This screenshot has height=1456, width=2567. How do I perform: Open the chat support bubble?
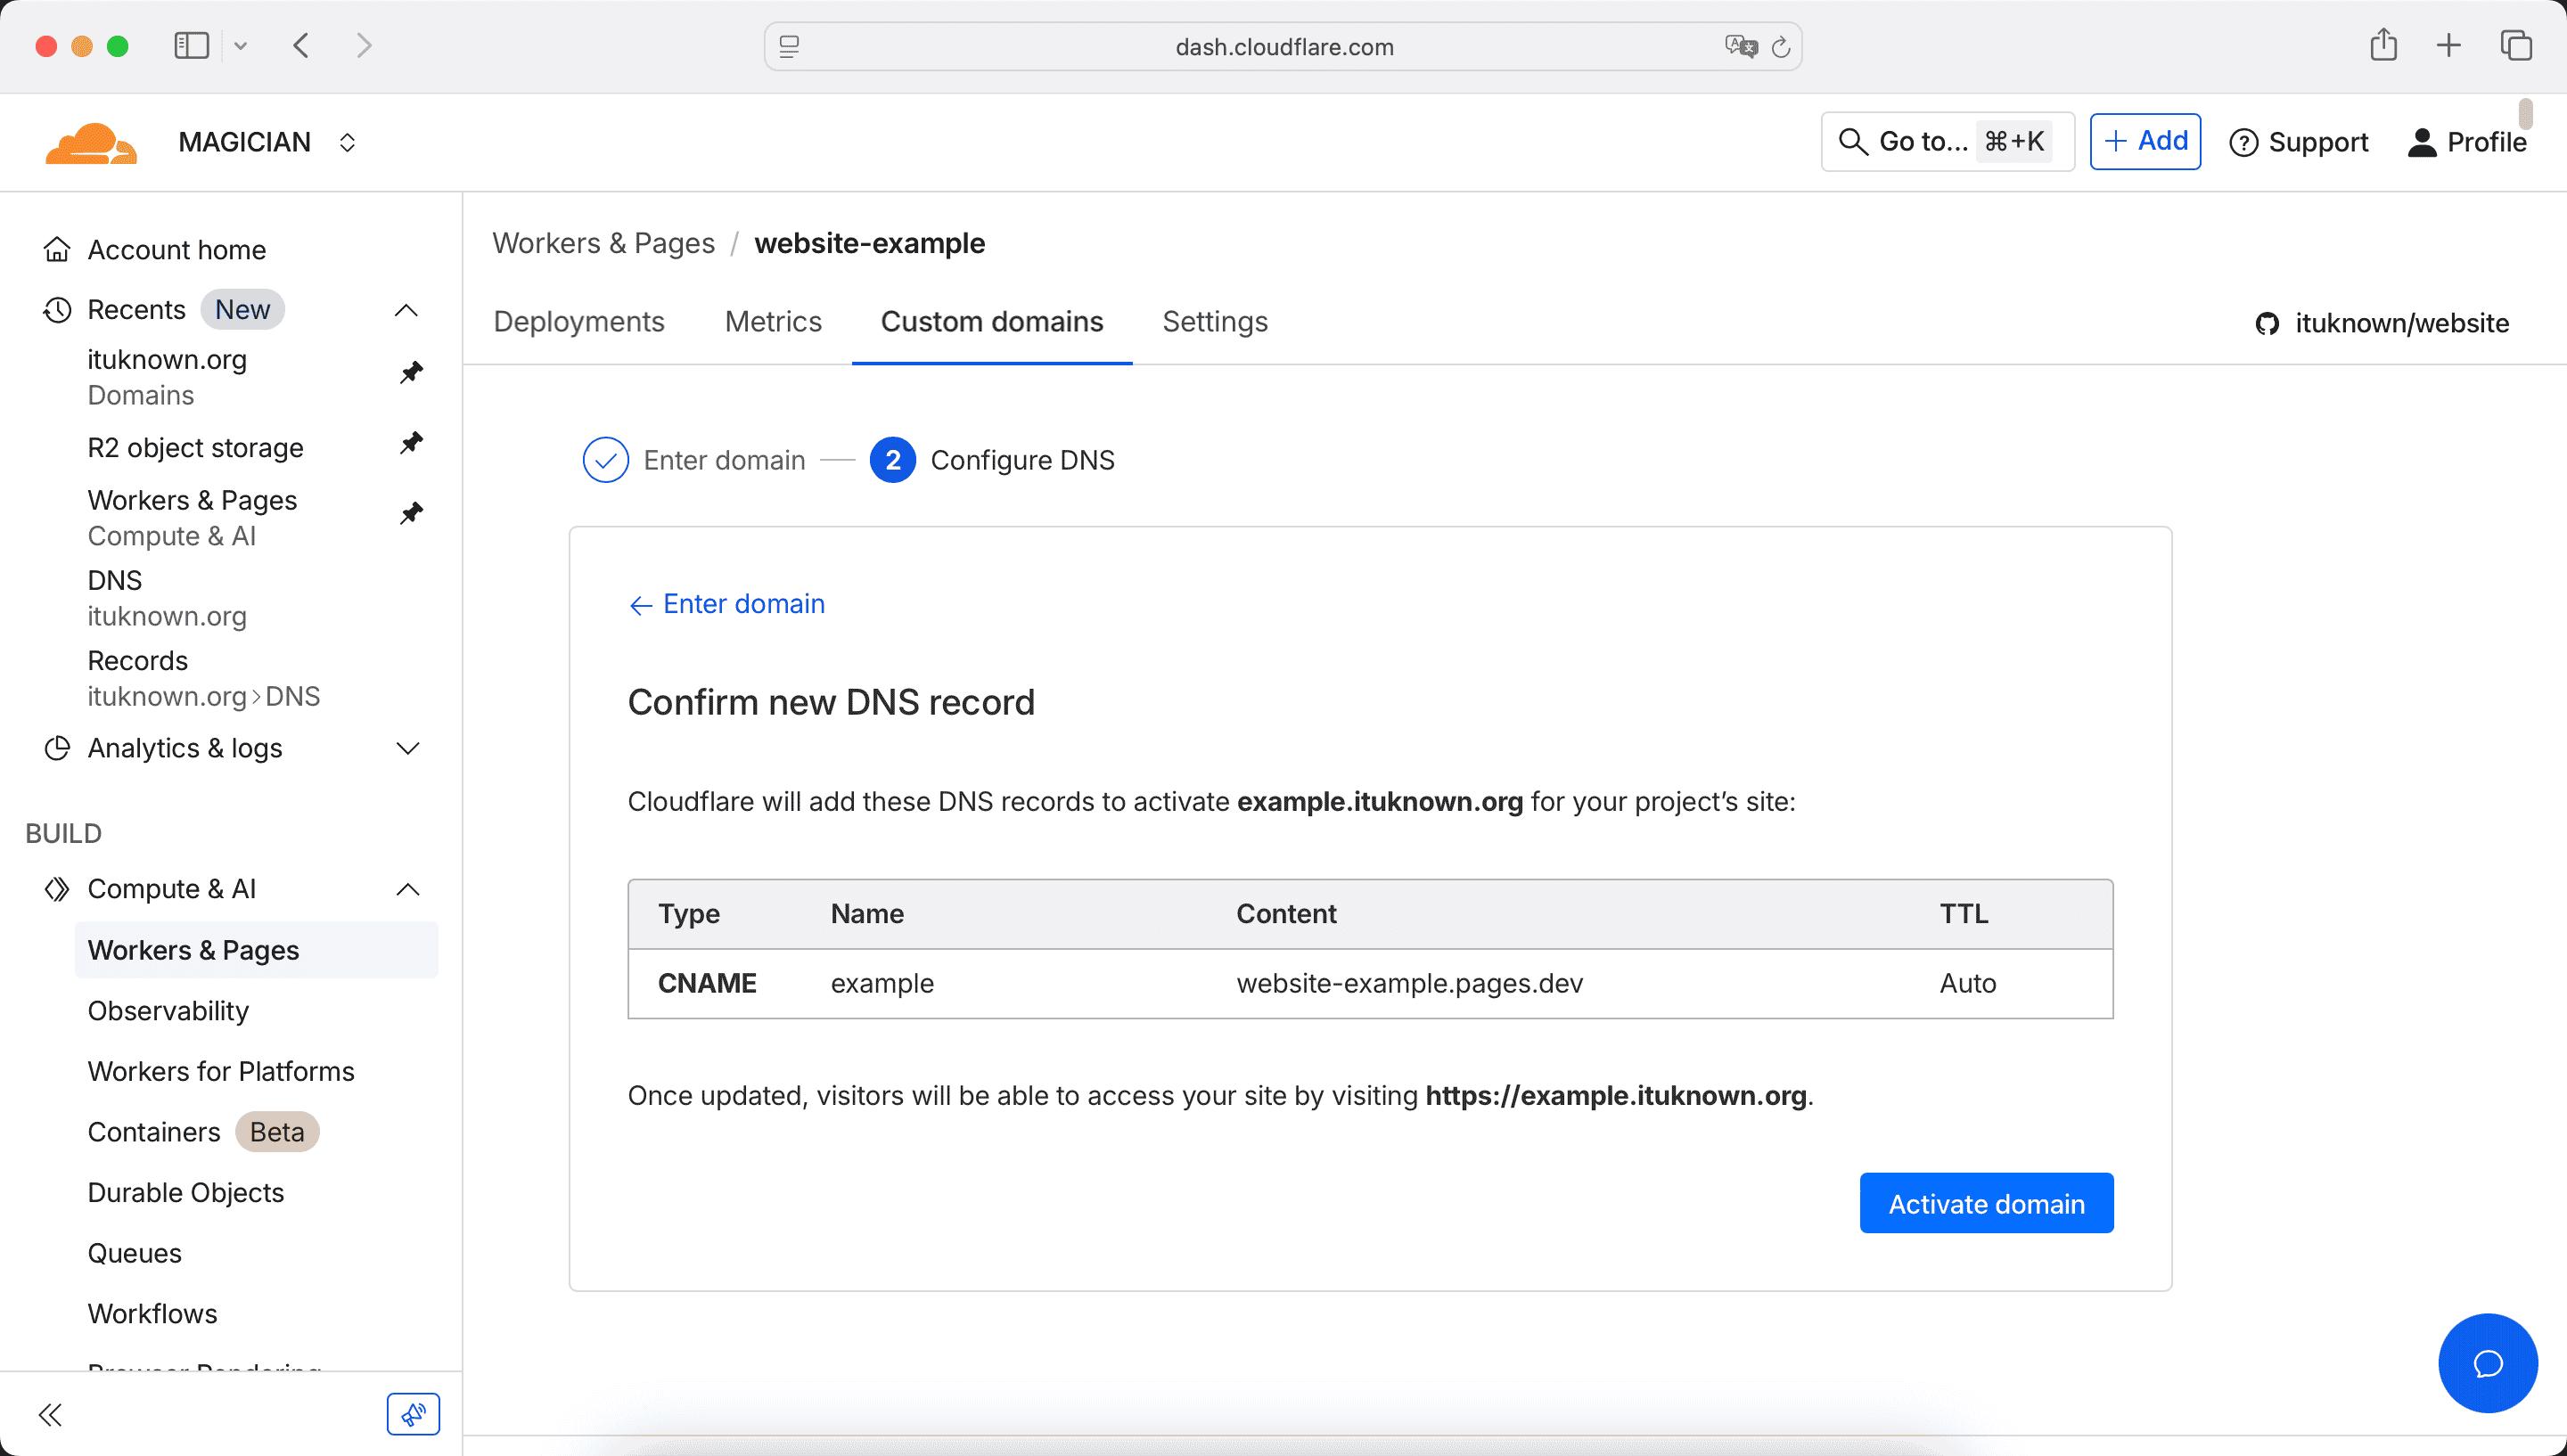tap(2487, 1362)
